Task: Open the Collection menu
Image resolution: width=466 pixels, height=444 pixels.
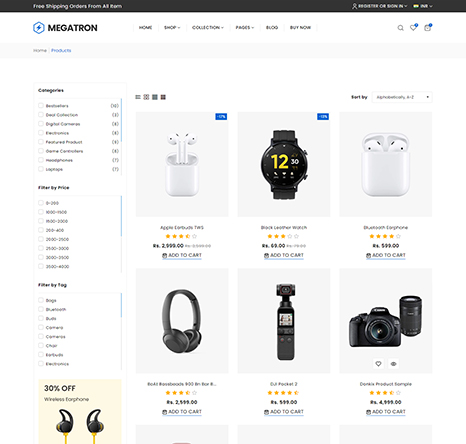Action: [208, 28]
